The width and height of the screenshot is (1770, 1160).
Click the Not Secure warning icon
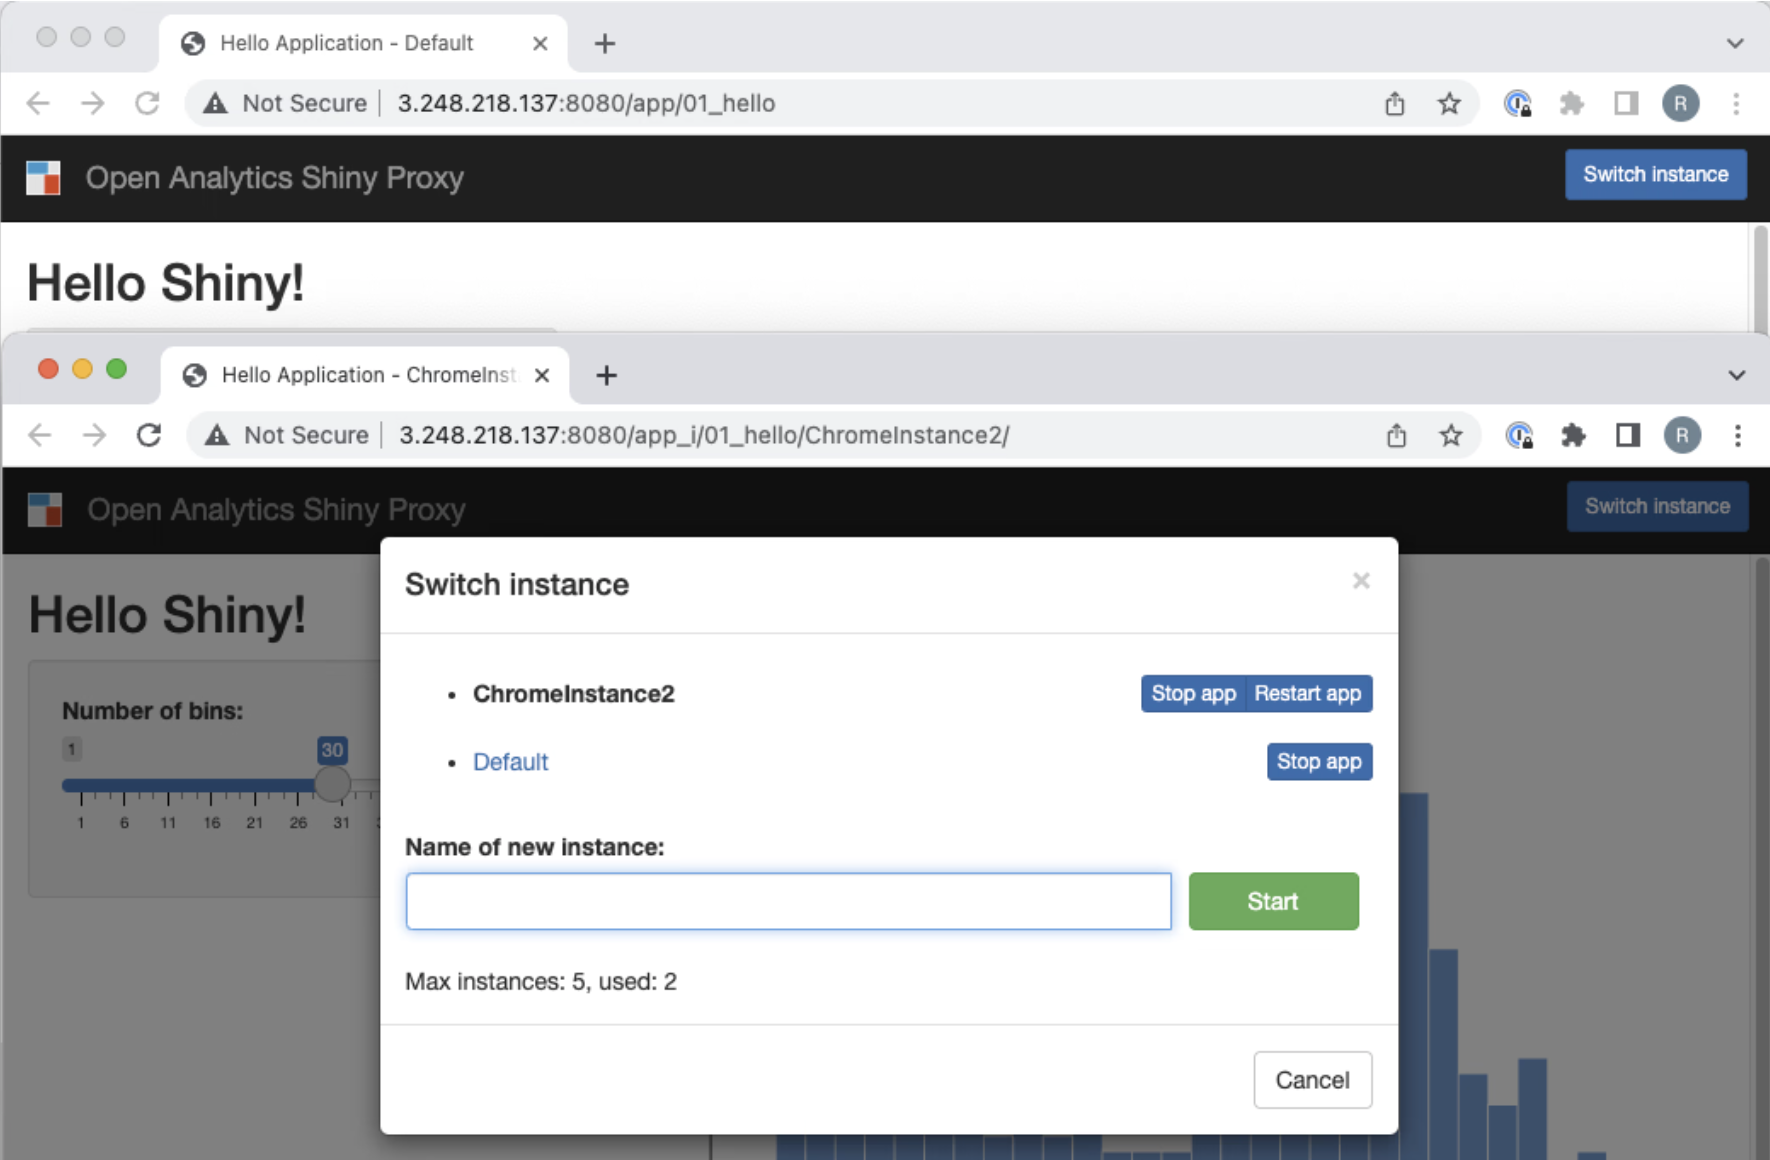(x=215, y=435)
